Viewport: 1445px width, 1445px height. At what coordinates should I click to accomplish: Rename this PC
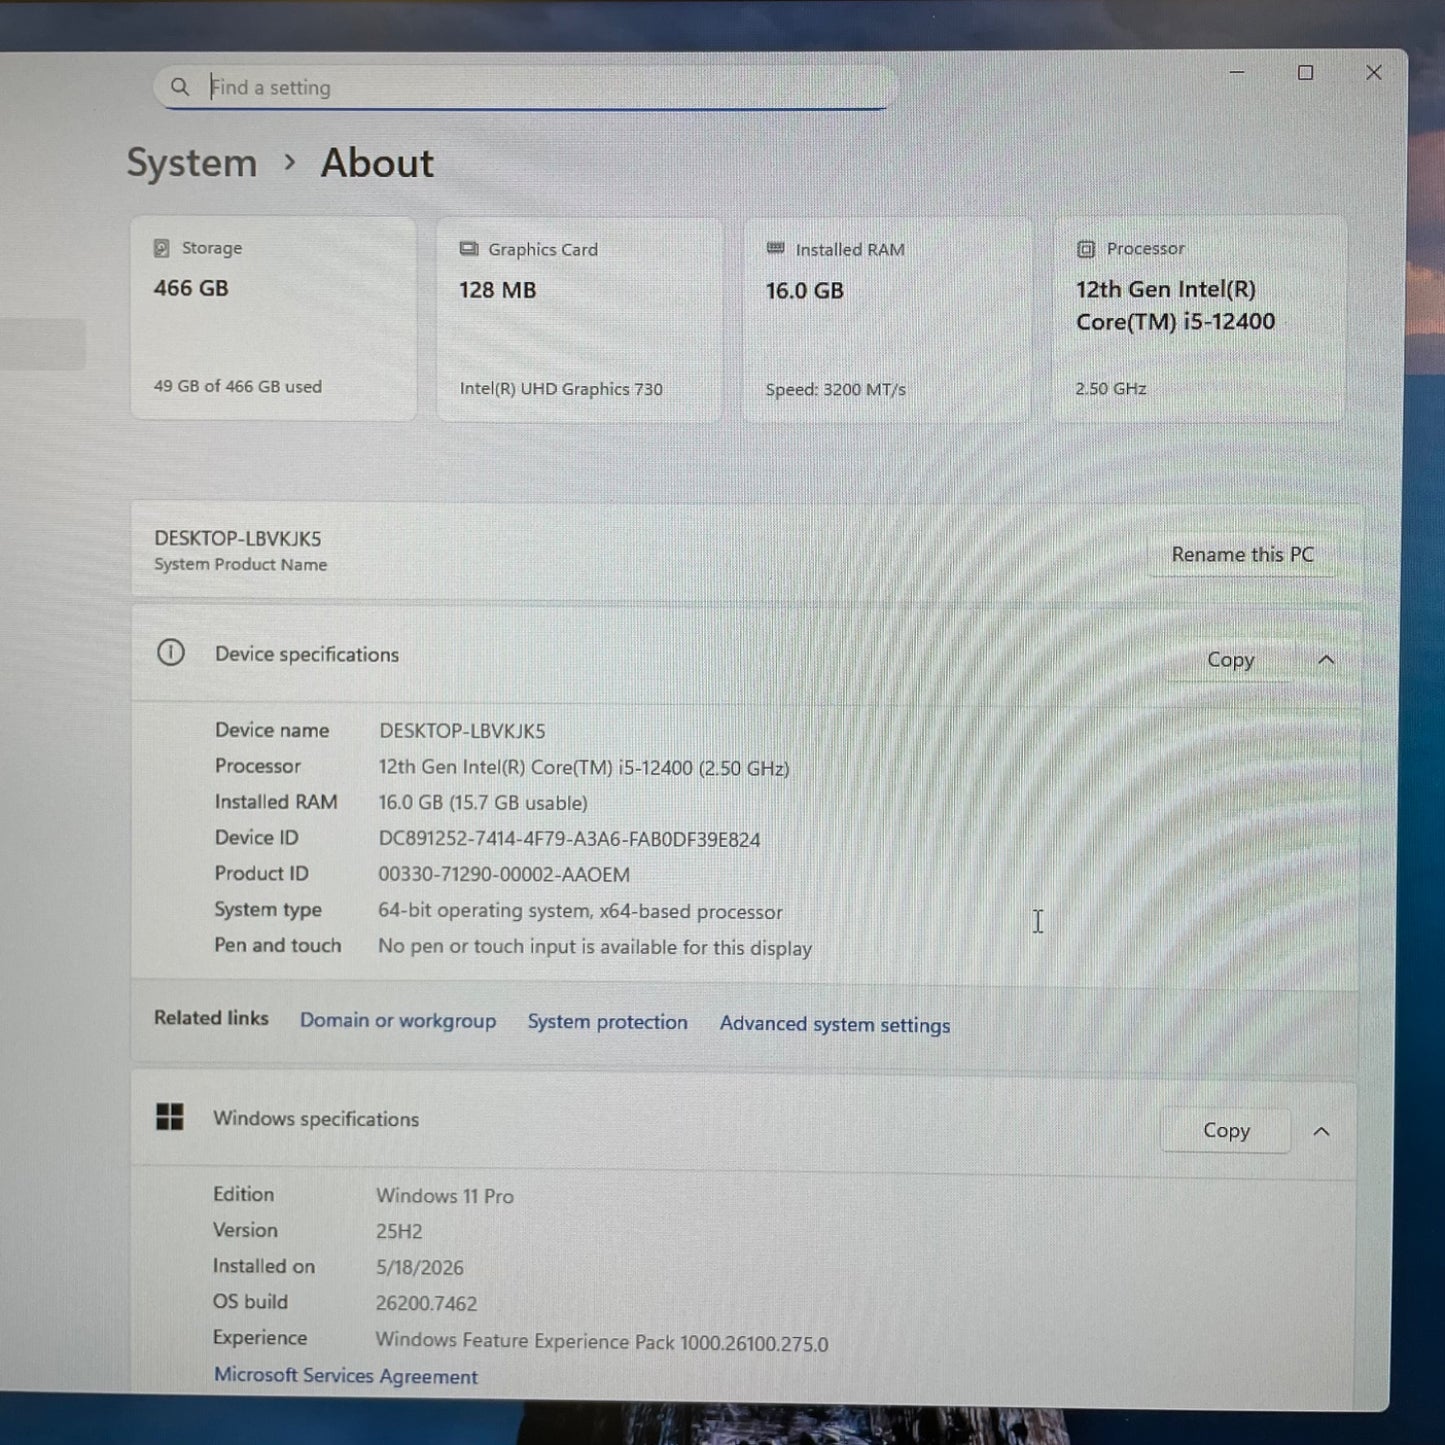click(1242, 555)
